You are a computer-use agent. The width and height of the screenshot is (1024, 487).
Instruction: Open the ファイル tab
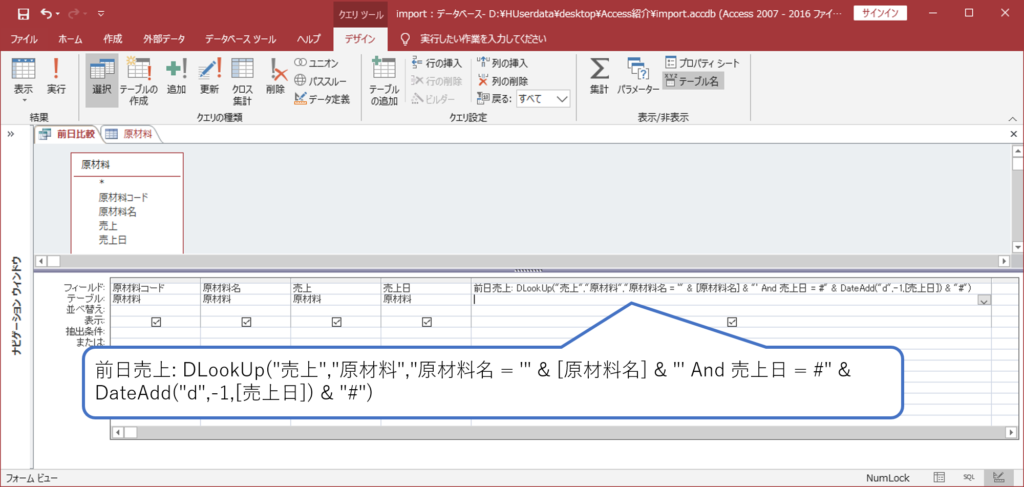24,39
